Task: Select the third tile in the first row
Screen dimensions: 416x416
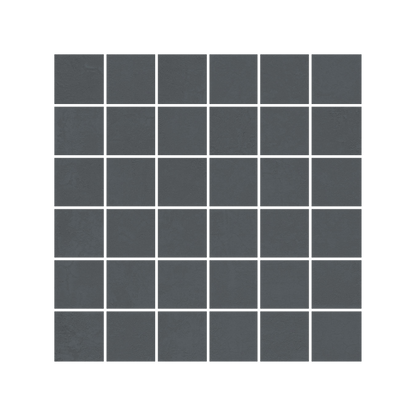Action: tap(182, 79)
